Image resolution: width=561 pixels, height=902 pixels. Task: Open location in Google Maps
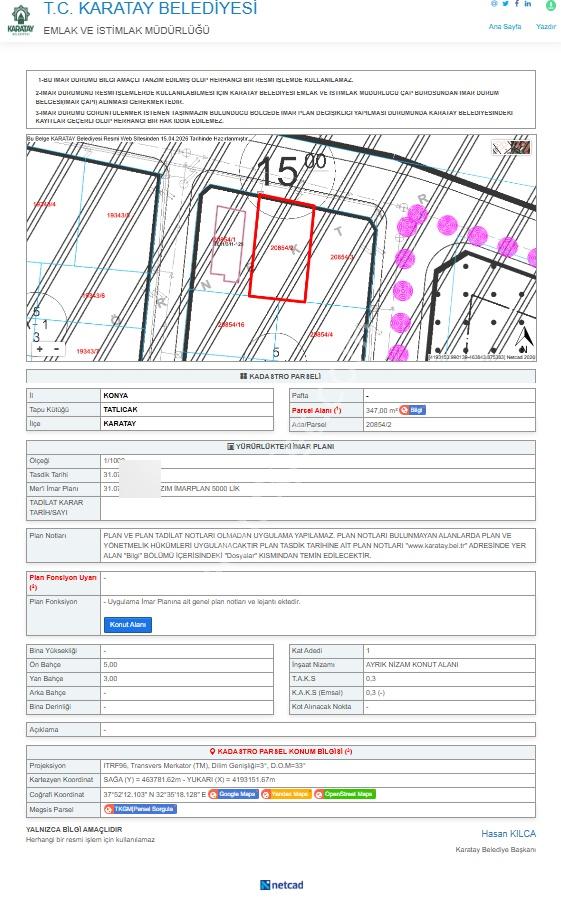[234, 794]
